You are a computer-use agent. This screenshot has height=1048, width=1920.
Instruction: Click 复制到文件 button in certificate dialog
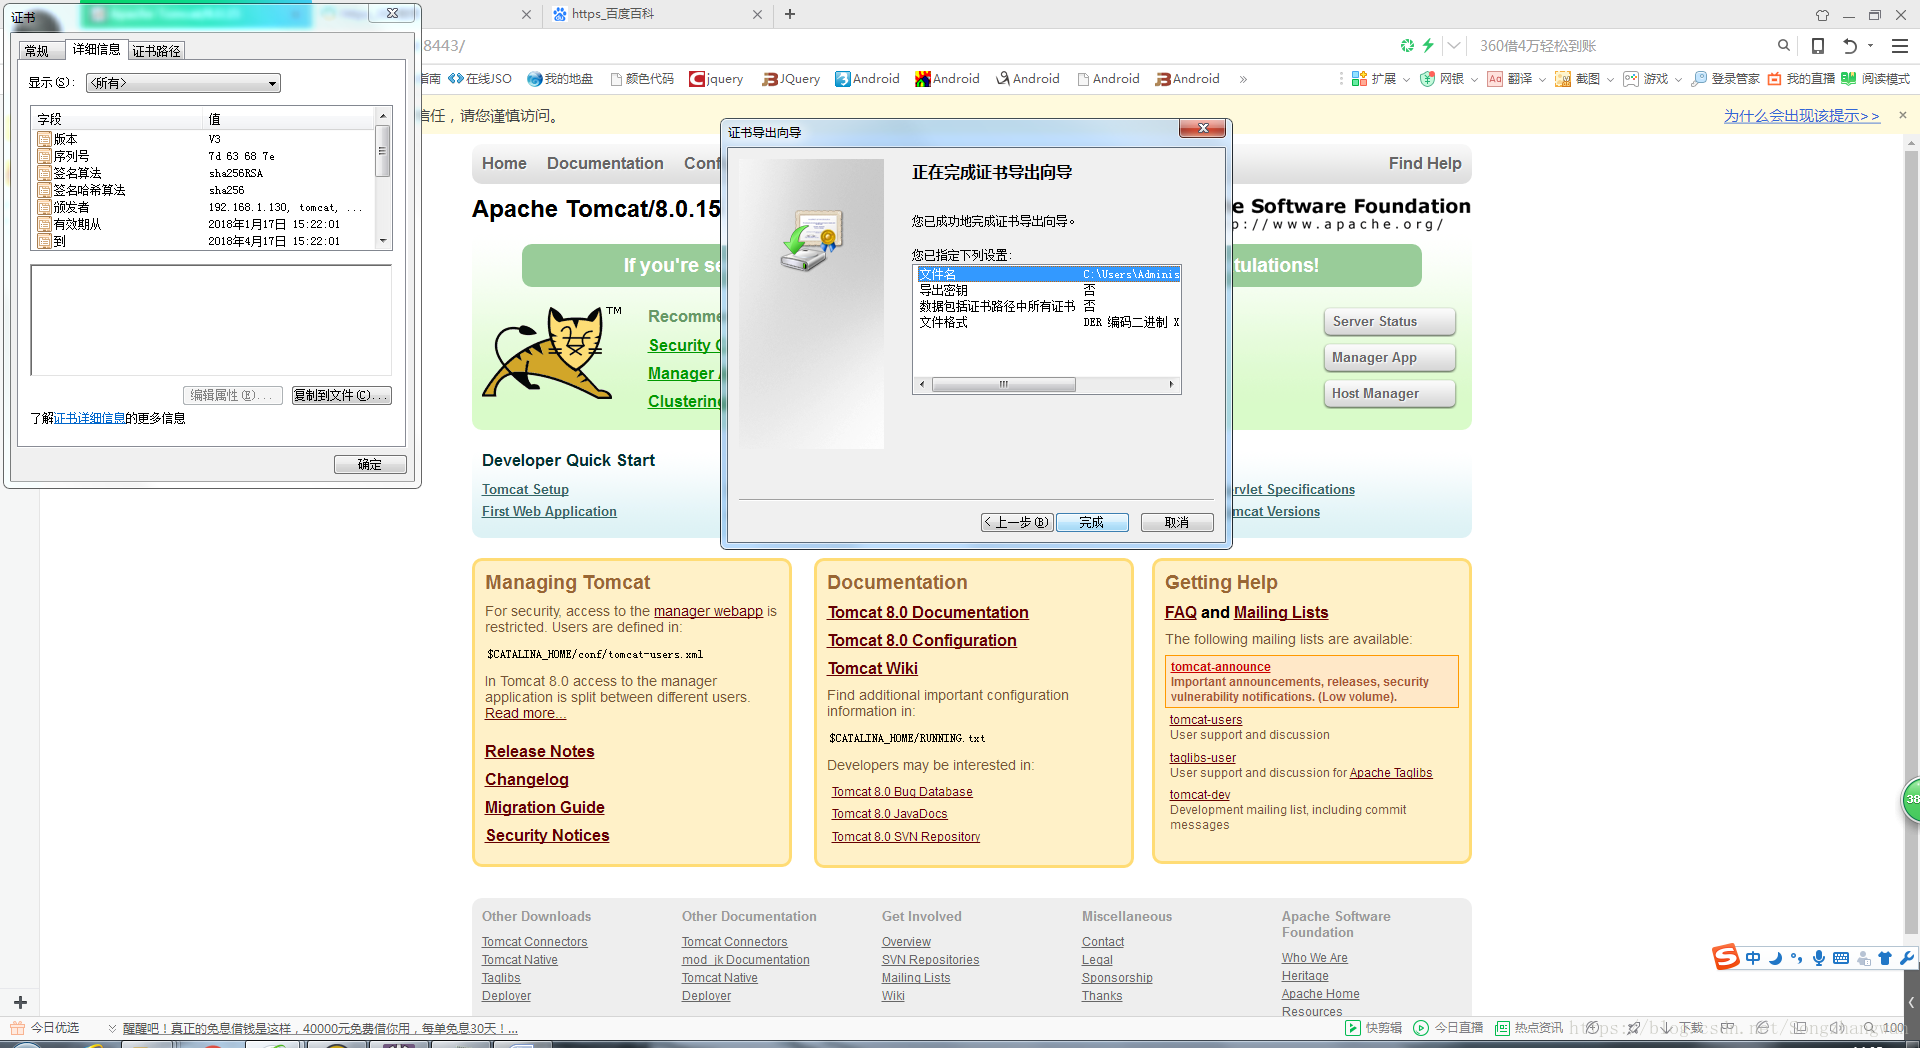[341, 395]
